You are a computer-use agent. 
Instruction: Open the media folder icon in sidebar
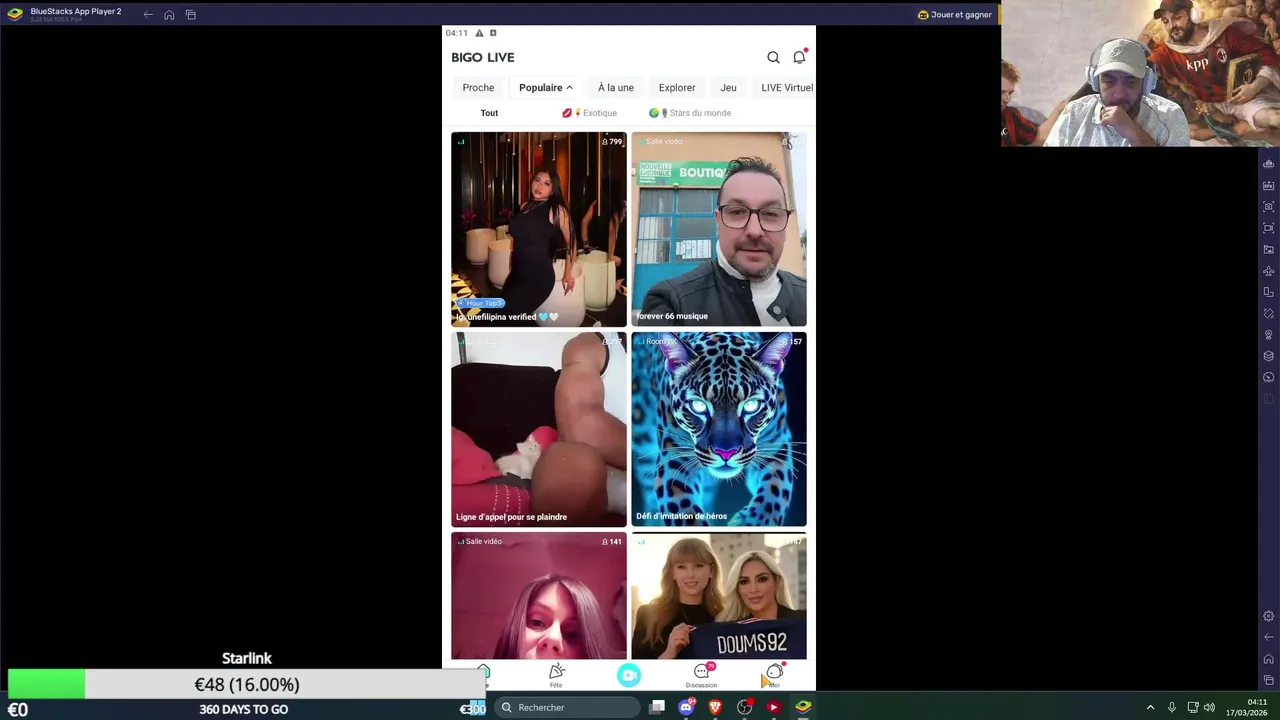tap(1269, 249)
